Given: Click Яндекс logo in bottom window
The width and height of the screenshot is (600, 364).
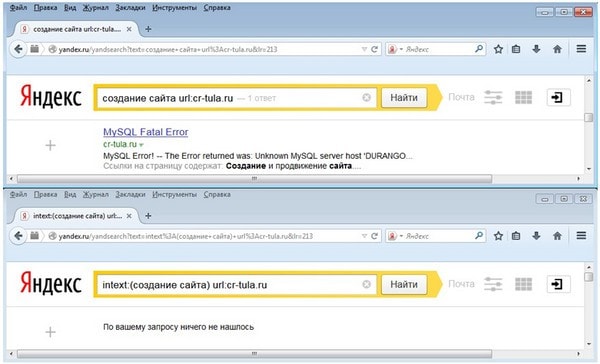Looking at the screenshot, I should (x=51, y=283).
